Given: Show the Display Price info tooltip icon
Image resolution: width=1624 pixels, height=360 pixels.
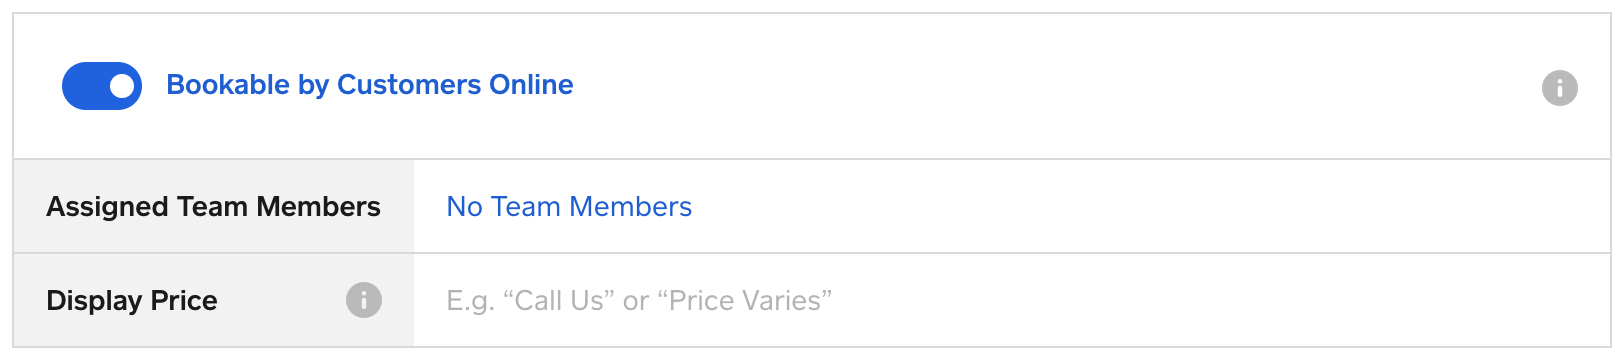Looking at the screenshot, I should click(364, 300).
